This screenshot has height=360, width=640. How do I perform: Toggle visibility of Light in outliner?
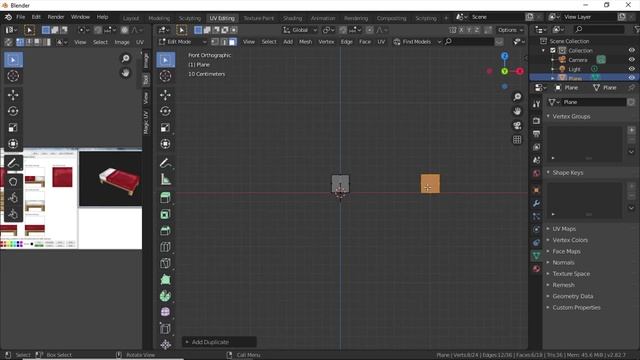tap(631, 69)
